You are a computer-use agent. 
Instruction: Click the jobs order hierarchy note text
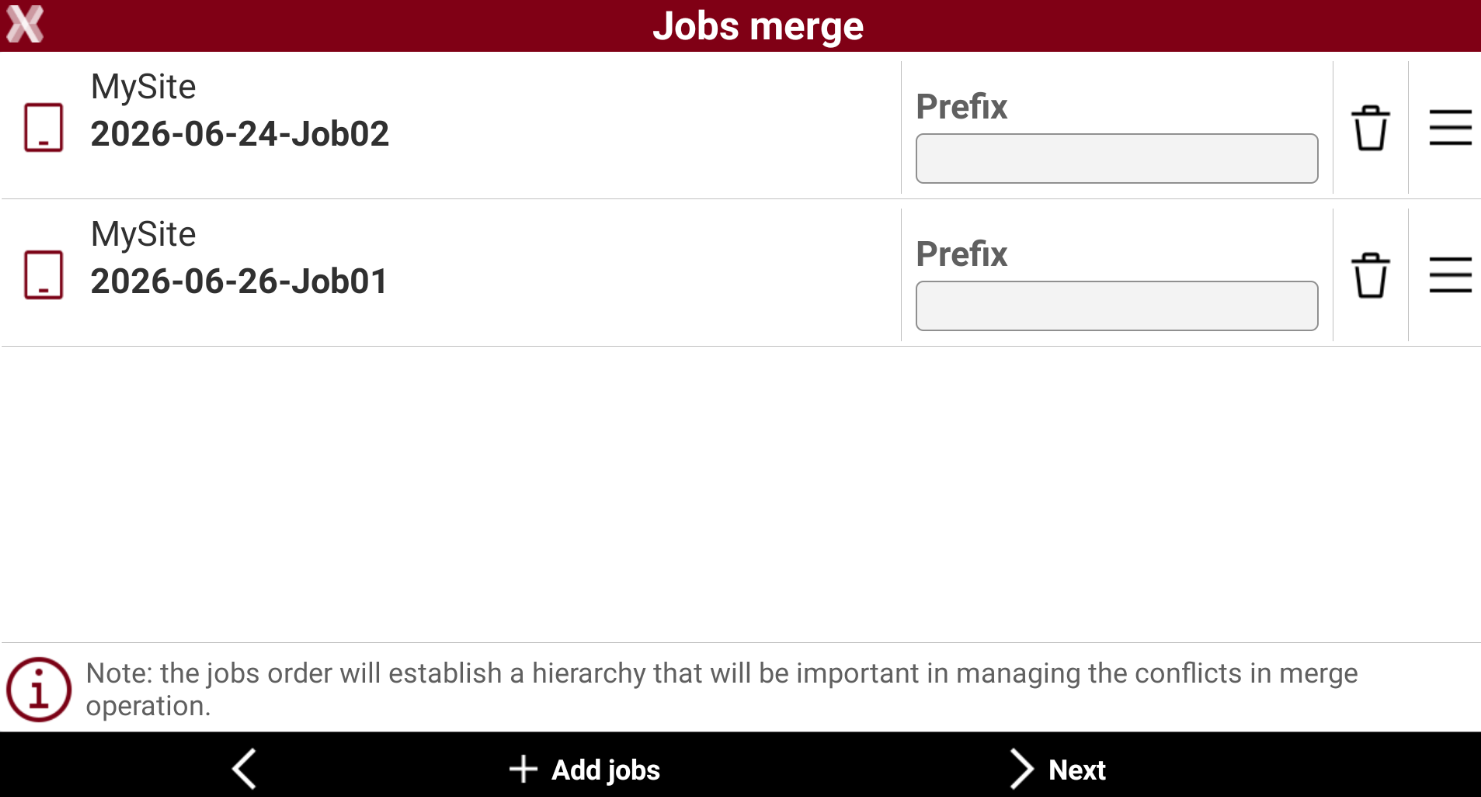pos(722,689)
